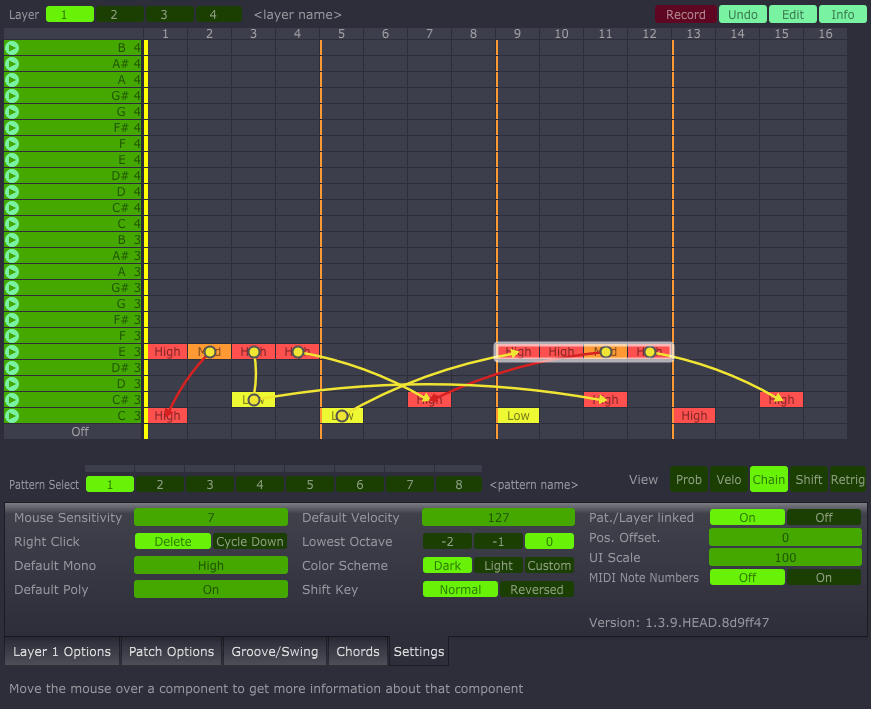871x709 pixels.
Task: Adjust the Mouse Sensitivity slider
Action: 210,518
